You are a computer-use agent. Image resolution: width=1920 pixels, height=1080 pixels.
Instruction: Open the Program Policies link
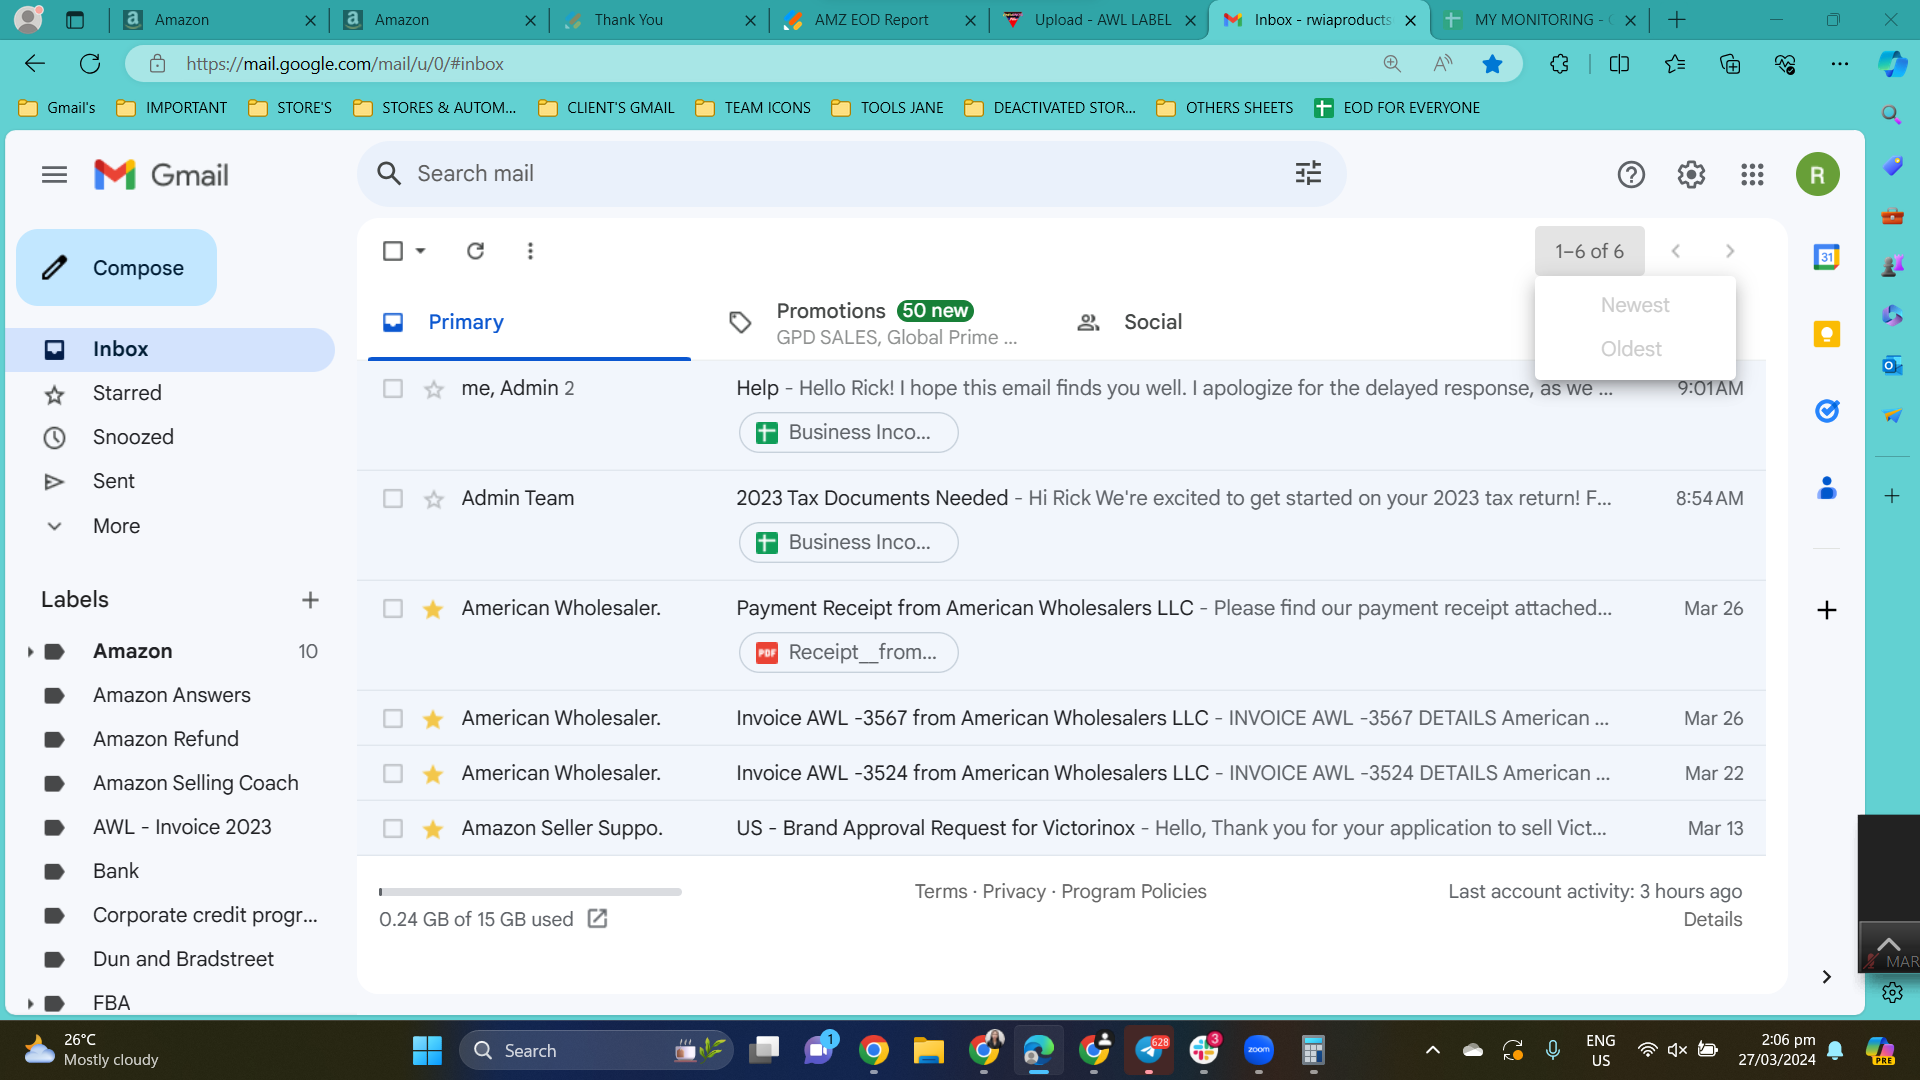tap(1134, 891)
